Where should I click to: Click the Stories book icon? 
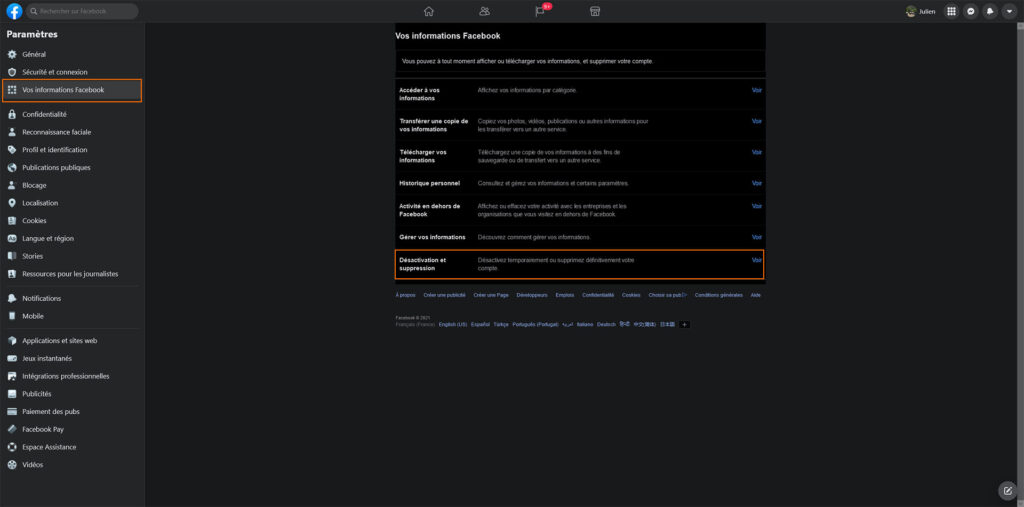11,256
